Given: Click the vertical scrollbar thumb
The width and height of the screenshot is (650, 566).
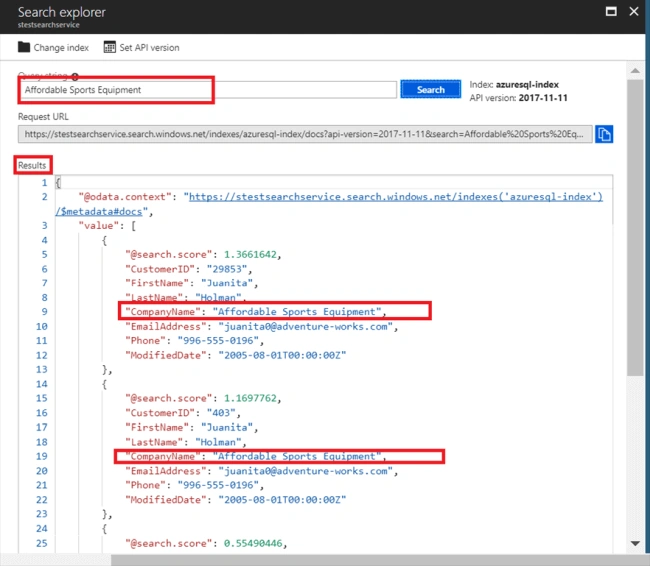Looking at the screenshot, I should pyautogui.click(x=635, y=227).
